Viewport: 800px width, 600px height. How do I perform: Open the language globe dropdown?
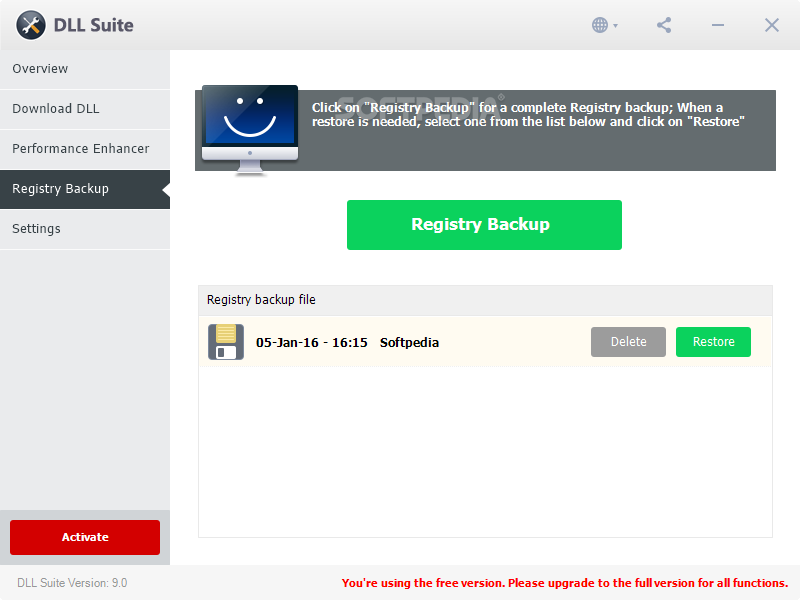(605, 25)
